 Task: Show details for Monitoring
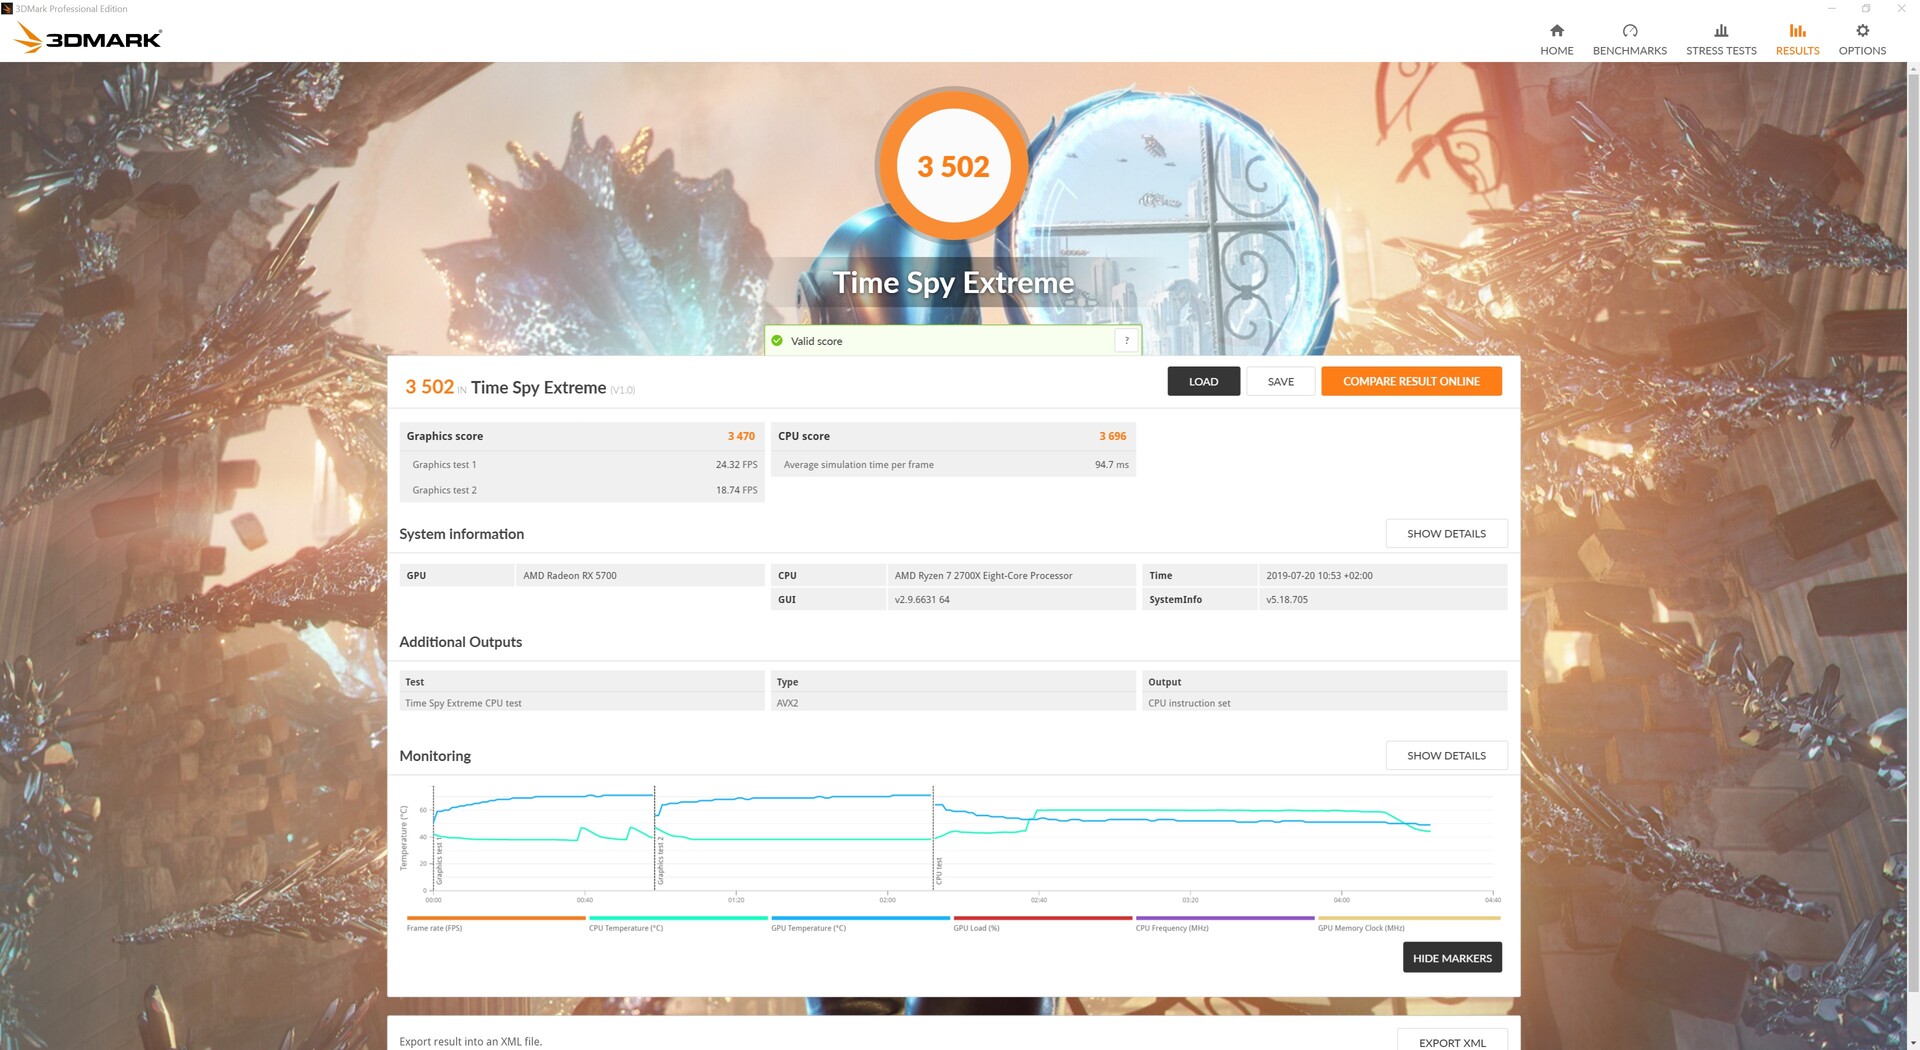1446,756
